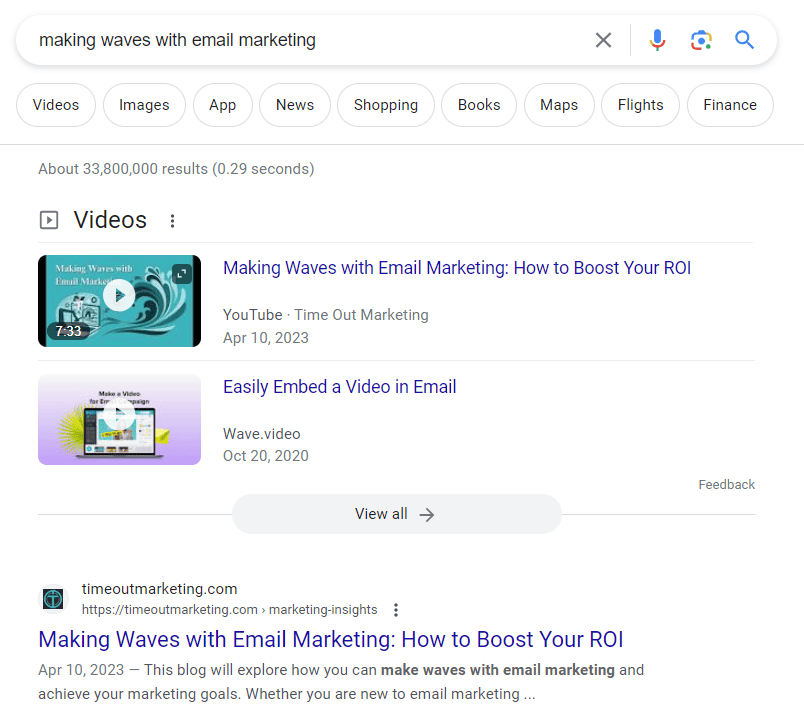804x718 pixels.
Task: Click the YouTube · Time Out Marketing source text
Action: [x=326, y=315]
